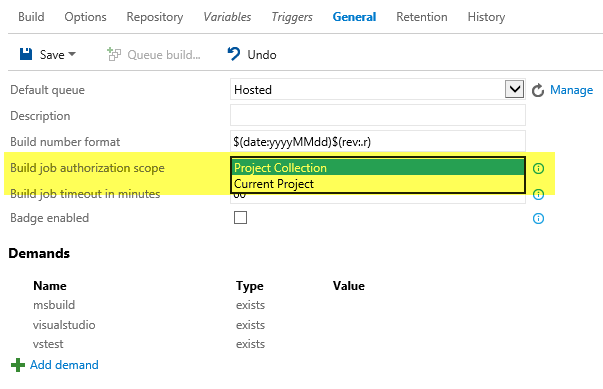Switch to the Repository tab
This screenshot has height=389, width=603.
tap(155, 17)
